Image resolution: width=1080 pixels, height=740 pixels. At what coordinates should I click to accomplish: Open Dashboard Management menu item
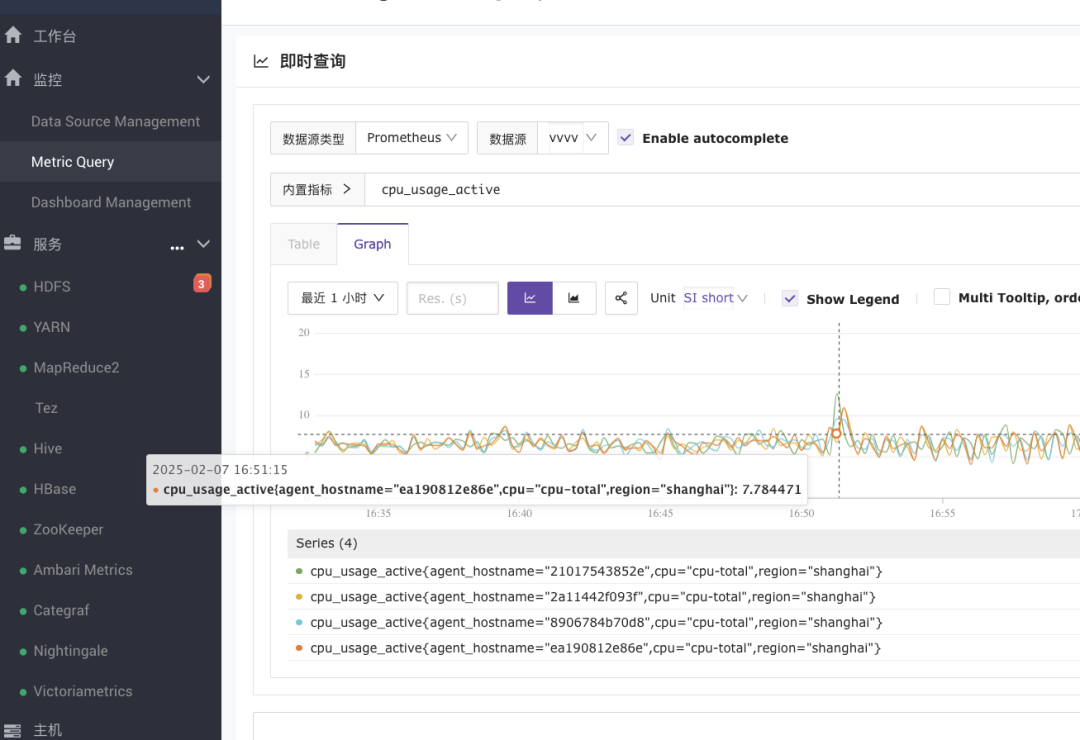point(110,203)
